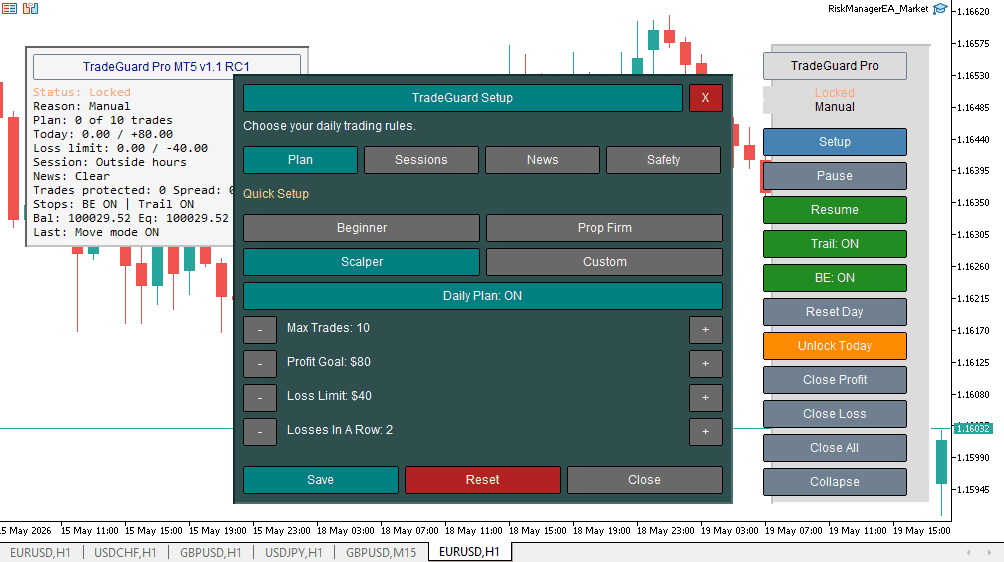Open the News tab
1004x562 pixels.
click(x=542, y=160)
